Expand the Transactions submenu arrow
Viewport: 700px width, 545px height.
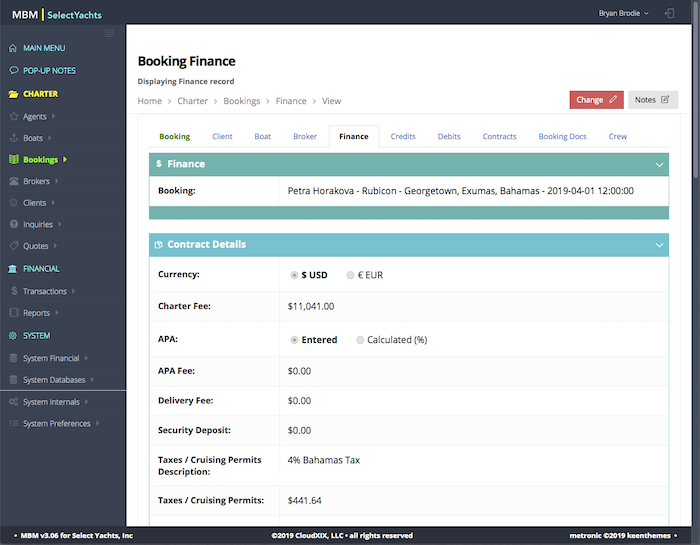click(x=73, y=291)
